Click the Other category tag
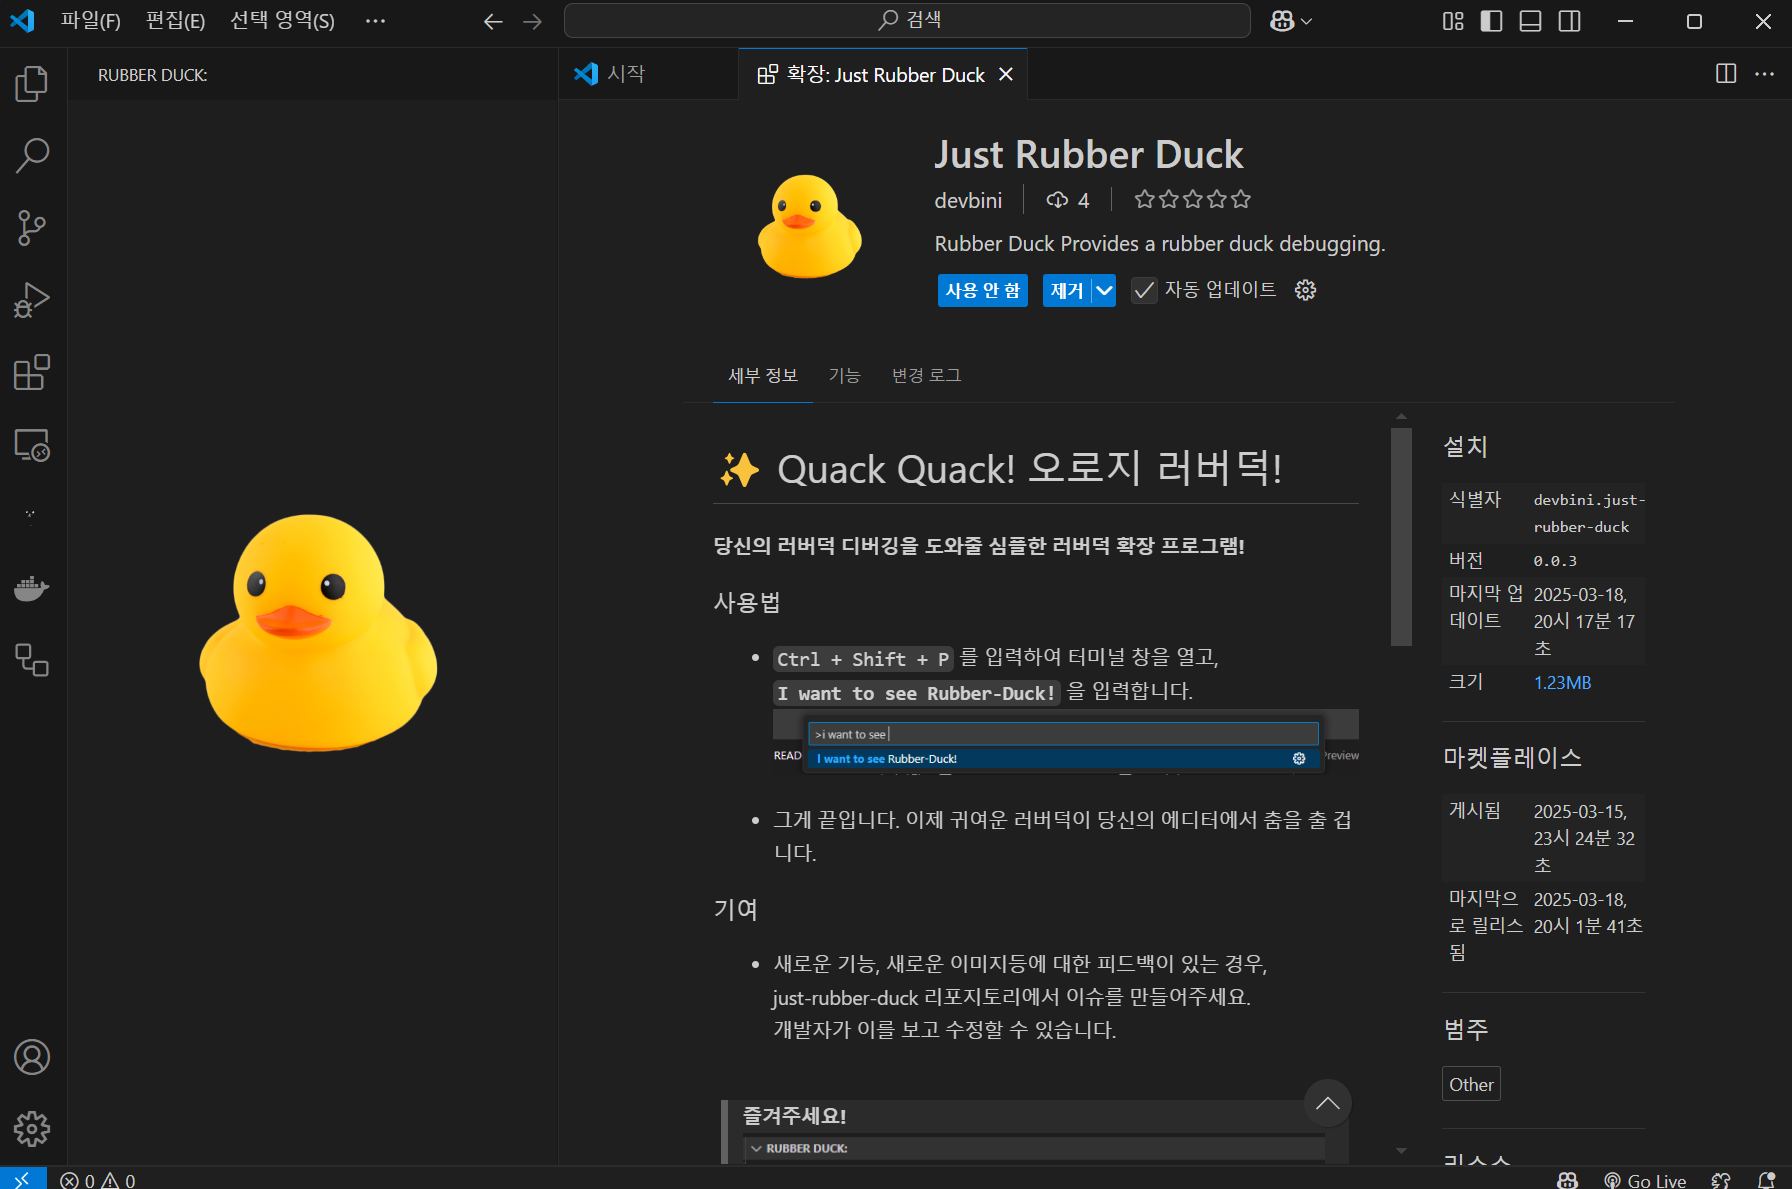 coord(1471,1084)
